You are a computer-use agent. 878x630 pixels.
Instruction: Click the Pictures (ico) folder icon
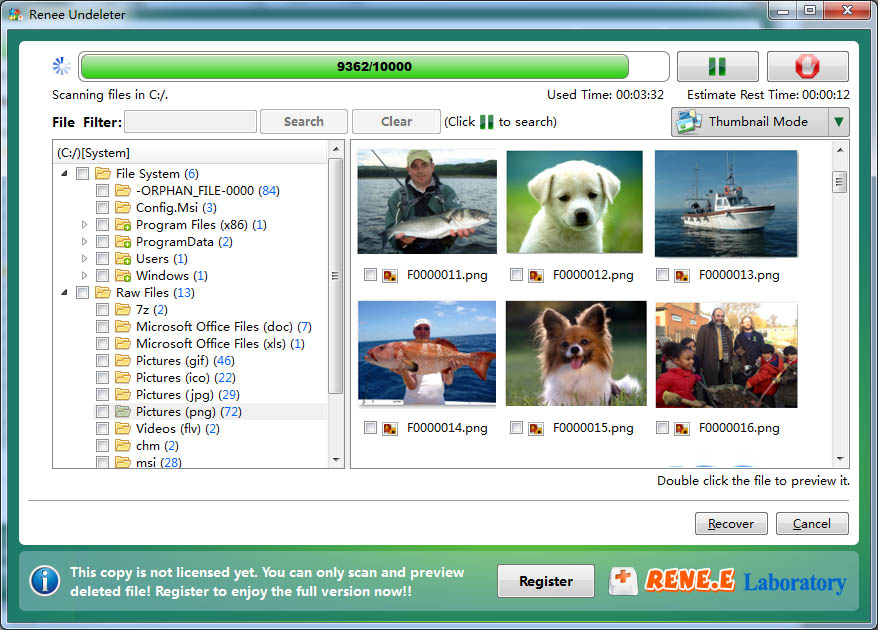coord(123,377)
